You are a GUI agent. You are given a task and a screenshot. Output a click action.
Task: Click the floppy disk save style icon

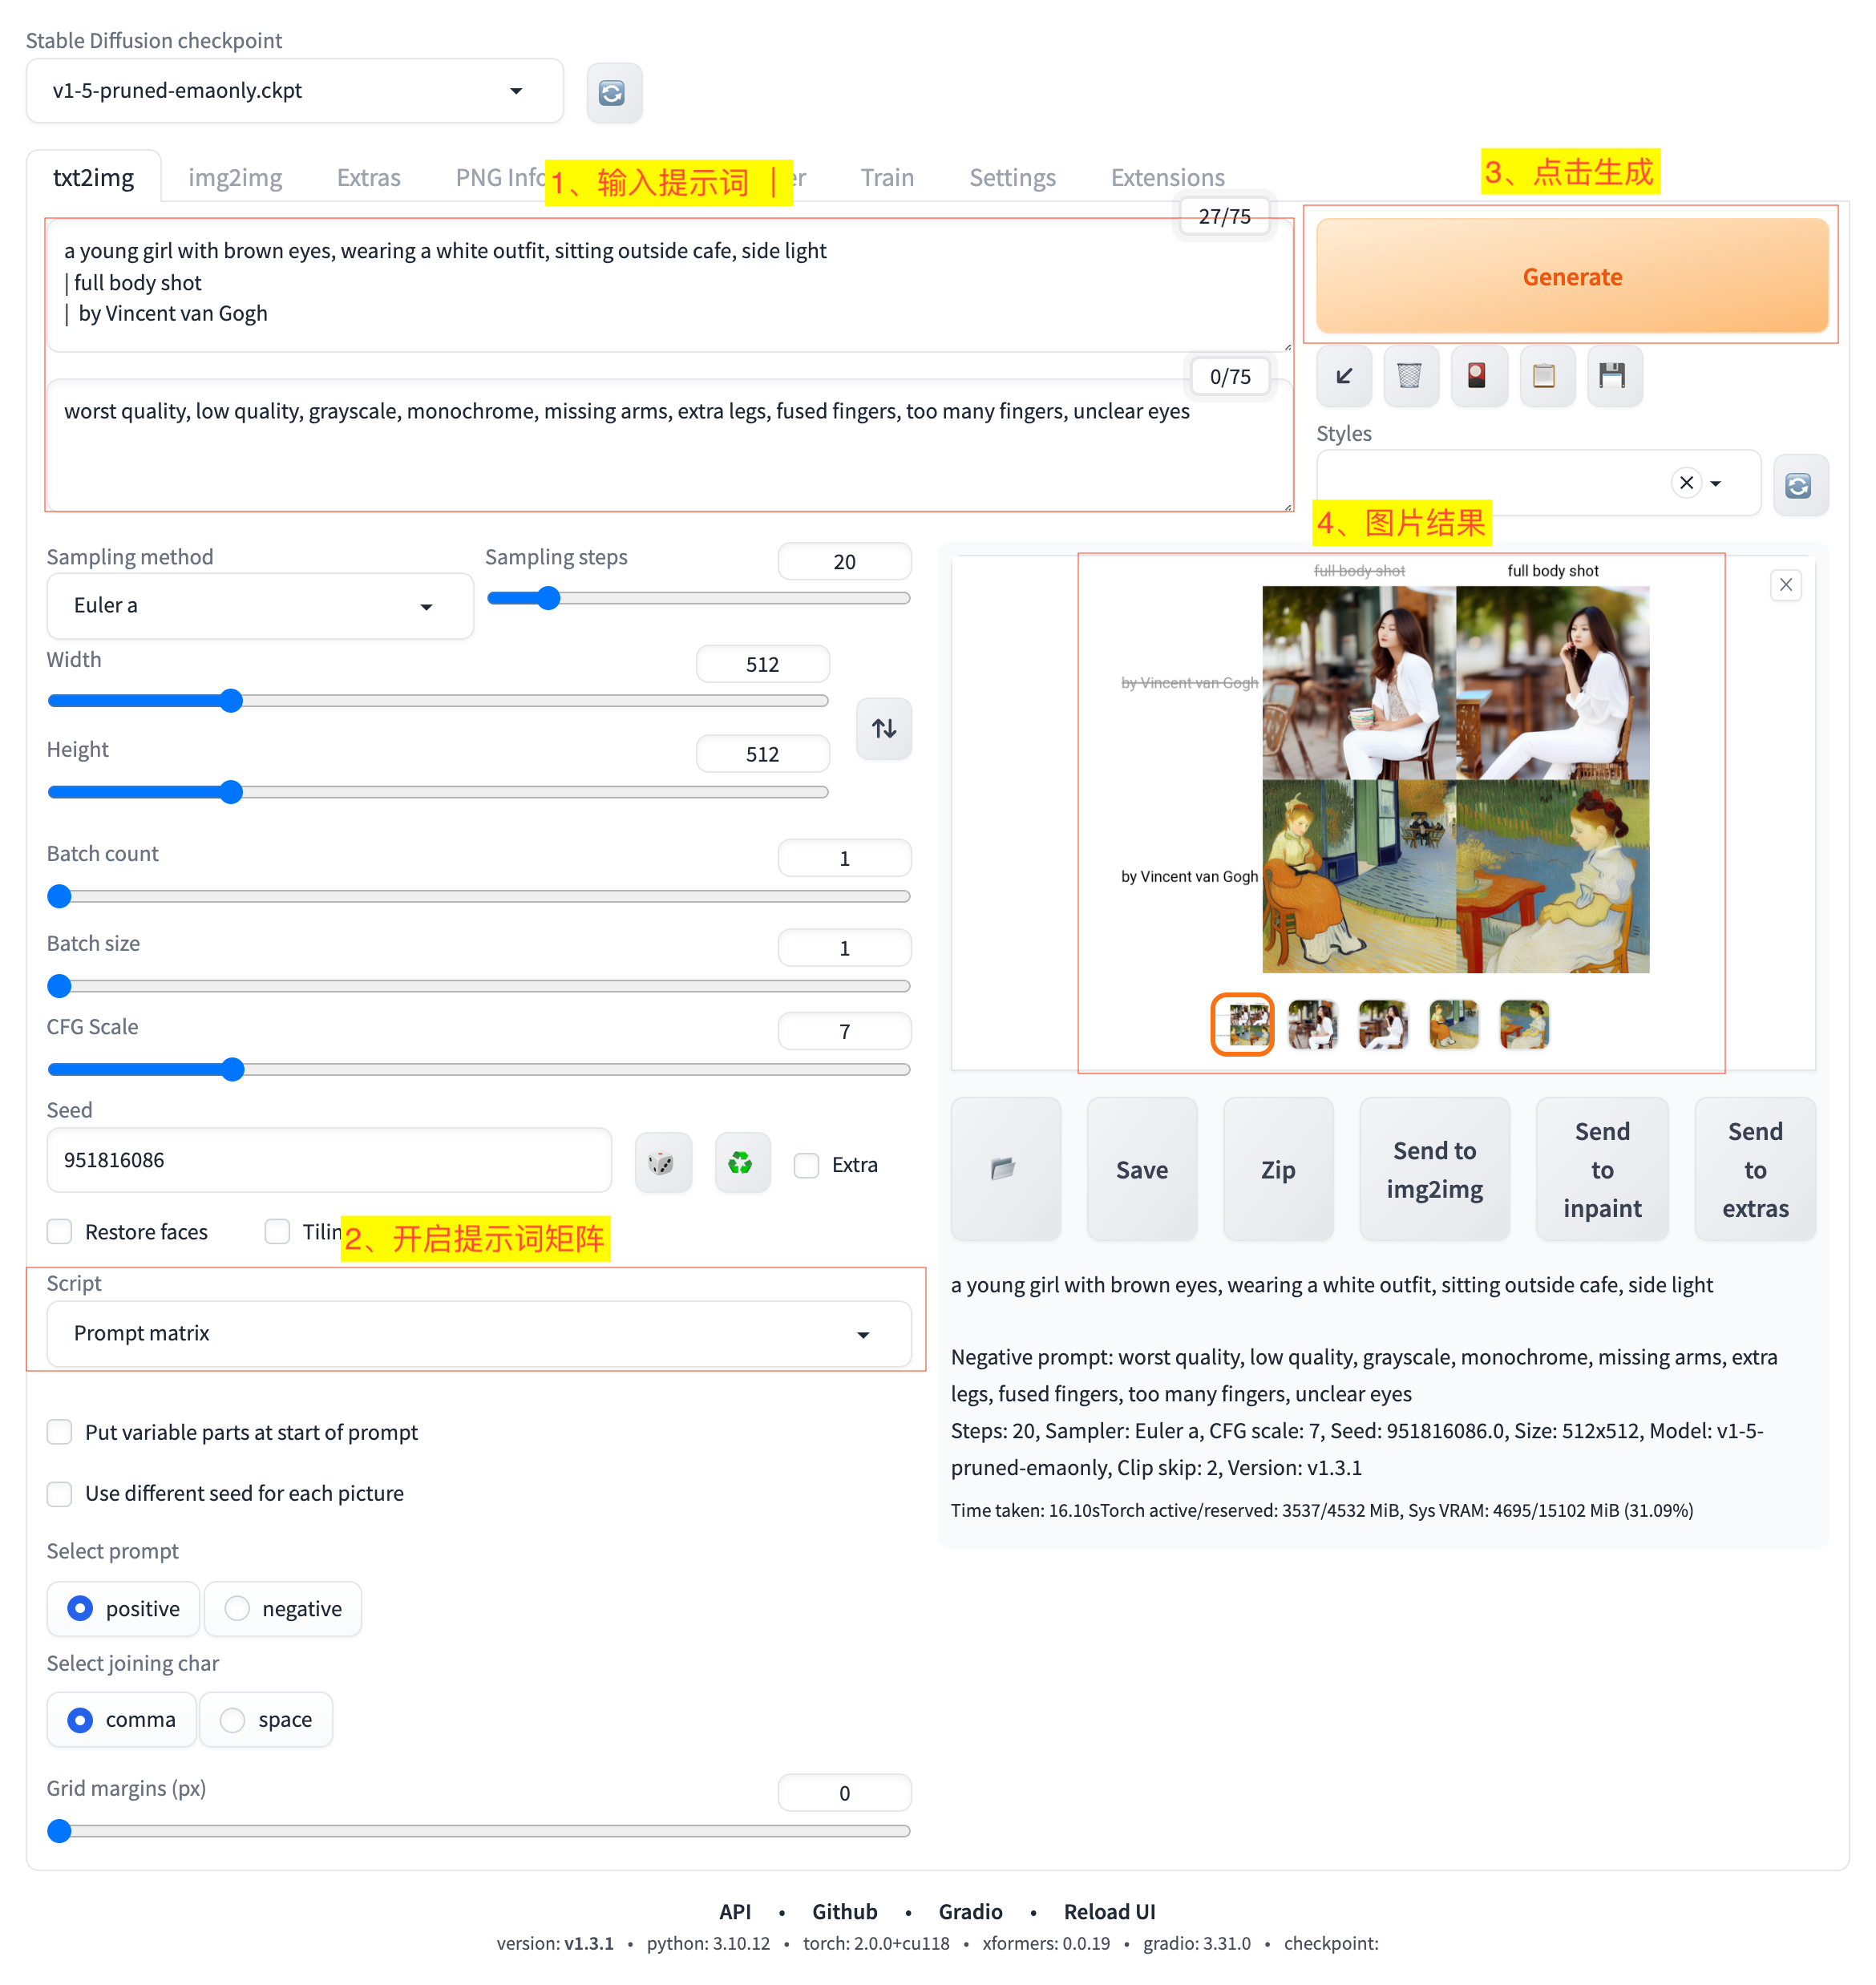pyautogui.click(x=1613, y=376)
